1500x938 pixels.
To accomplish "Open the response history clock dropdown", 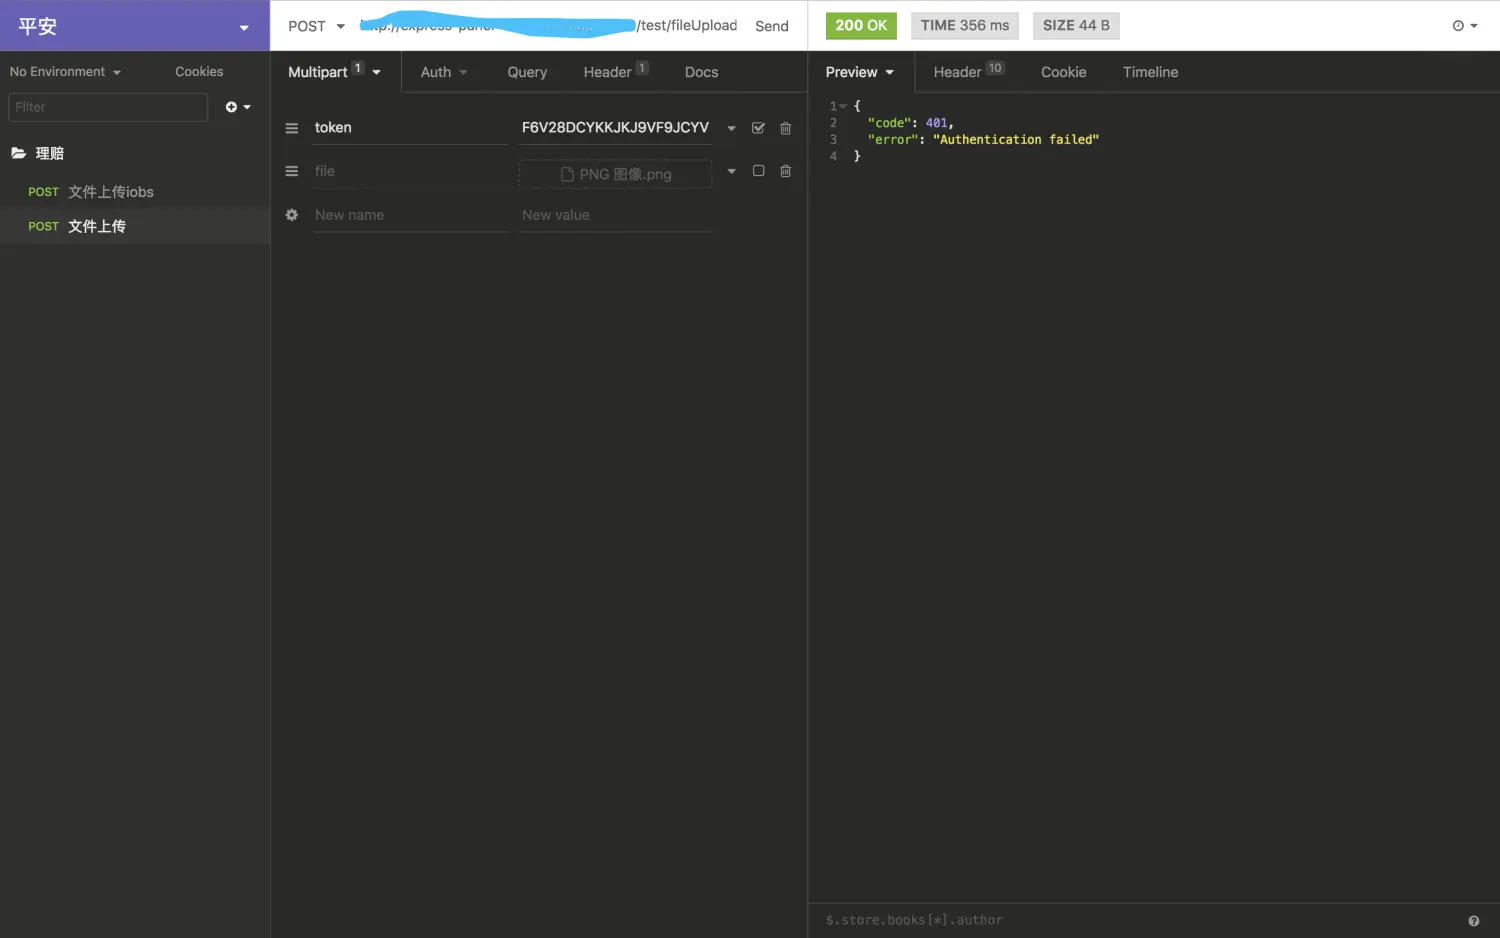I will [x=1465, y=26].
